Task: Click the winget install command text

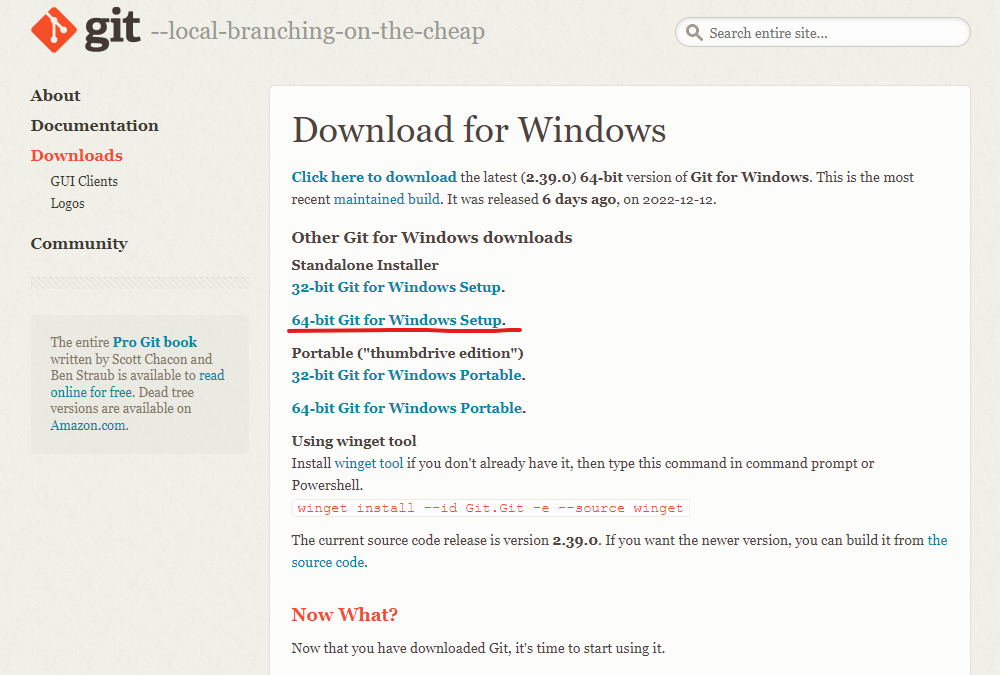Action: click(490, 508)
